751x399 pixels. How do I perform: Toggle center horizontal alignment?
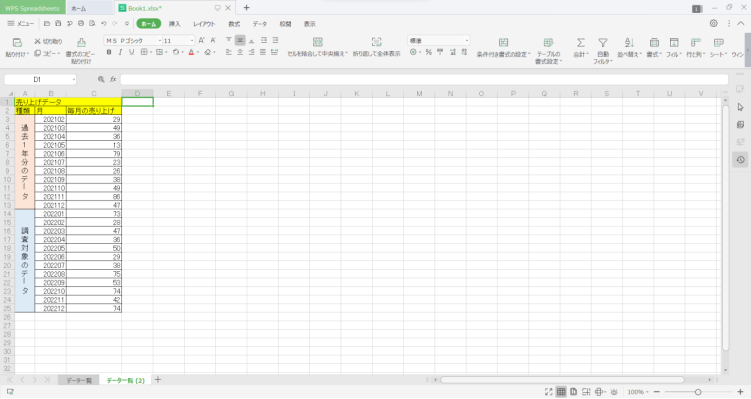(240, 52)
